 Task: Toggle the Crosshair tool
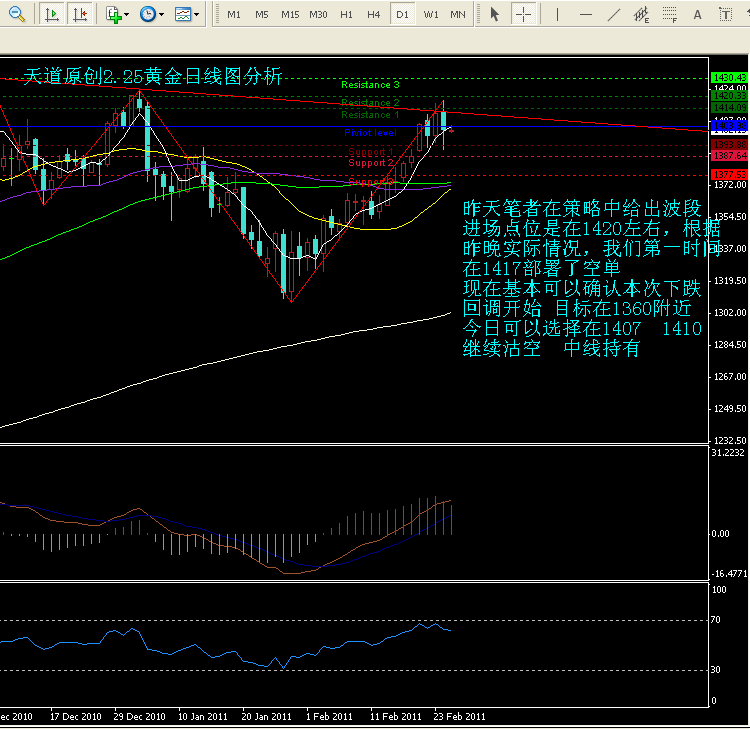click(523, 14)
